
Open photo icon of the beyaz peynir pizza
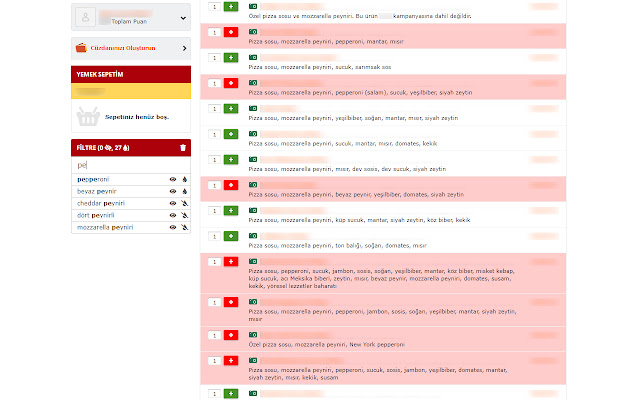[253, 185]
